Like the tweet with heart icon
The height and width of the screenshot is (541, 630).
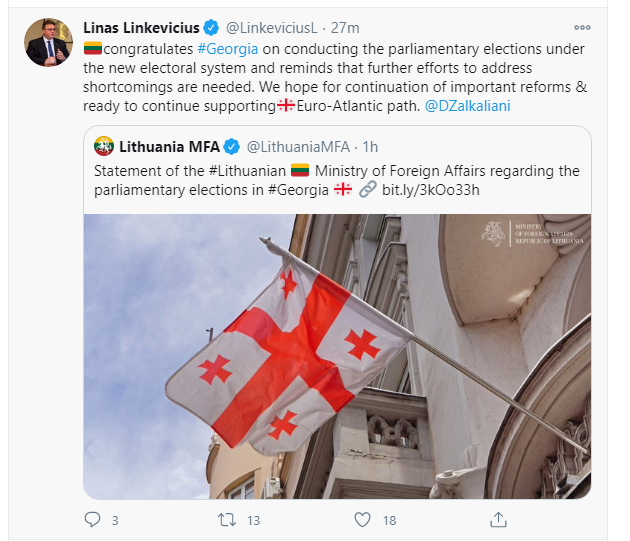point(362,520)
